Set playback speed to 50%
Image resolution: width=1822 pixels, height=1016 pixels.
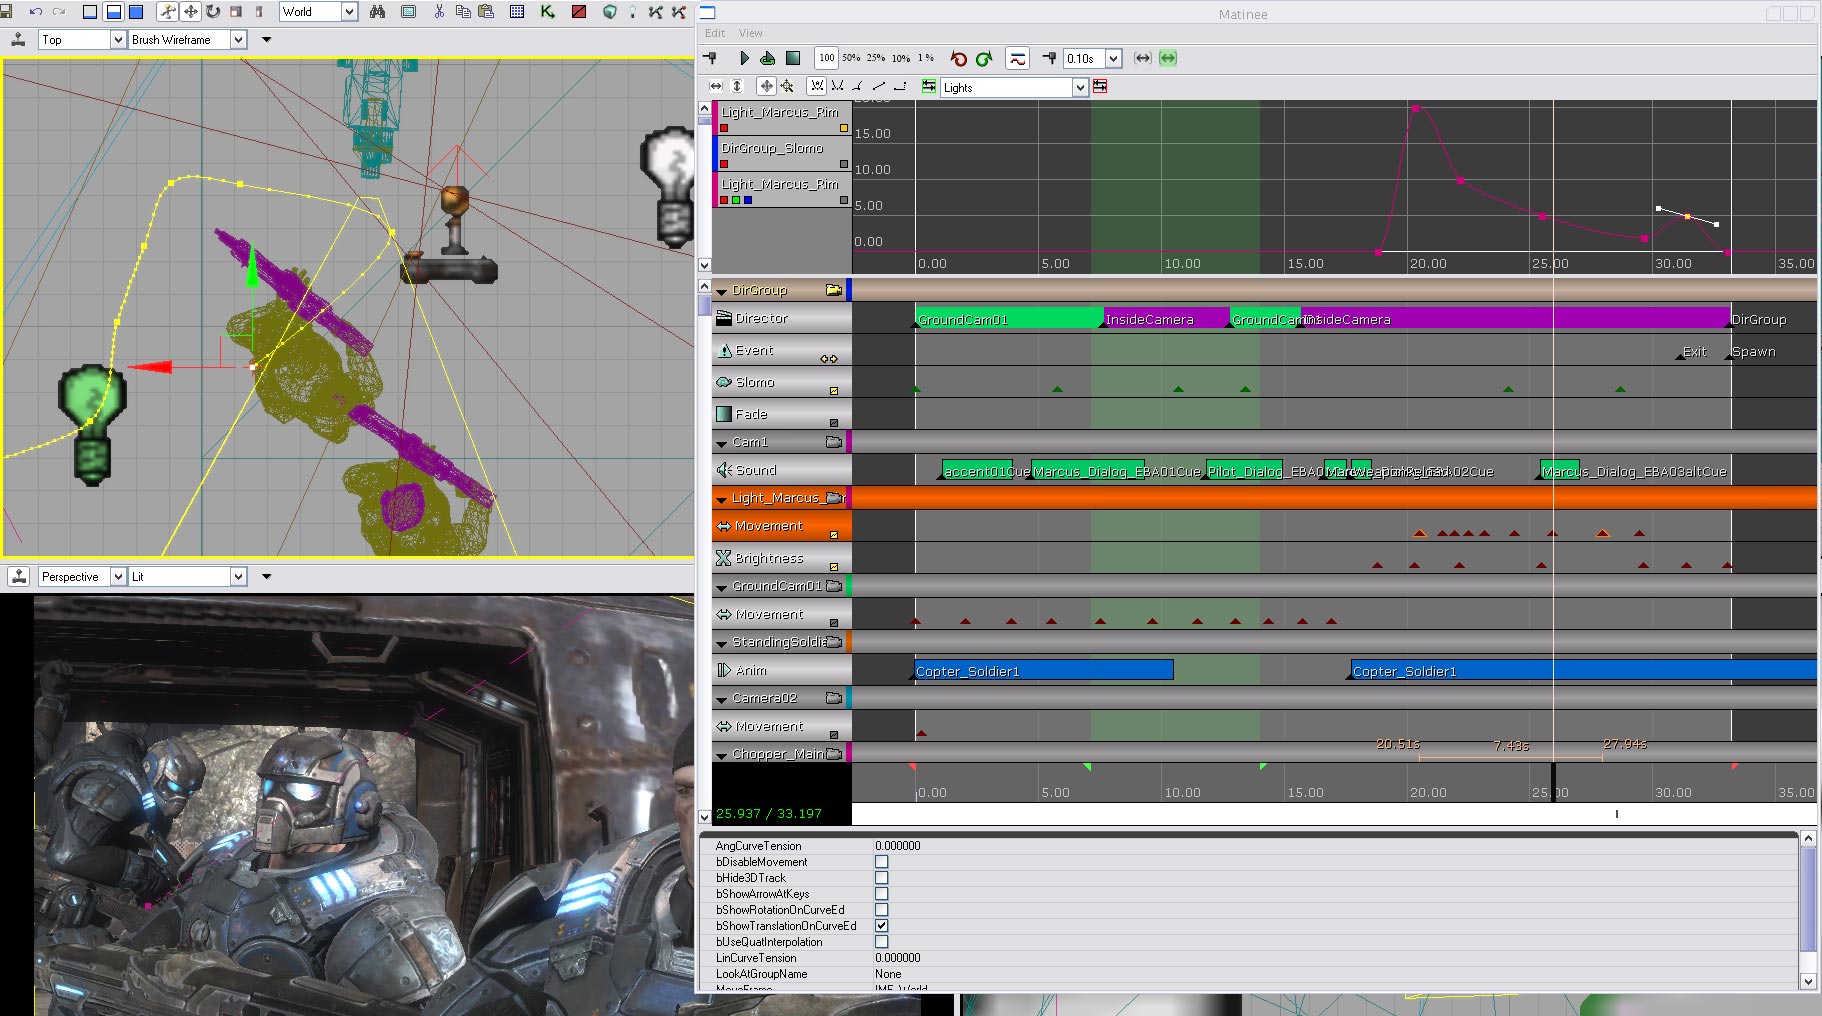tap(851, 59)
